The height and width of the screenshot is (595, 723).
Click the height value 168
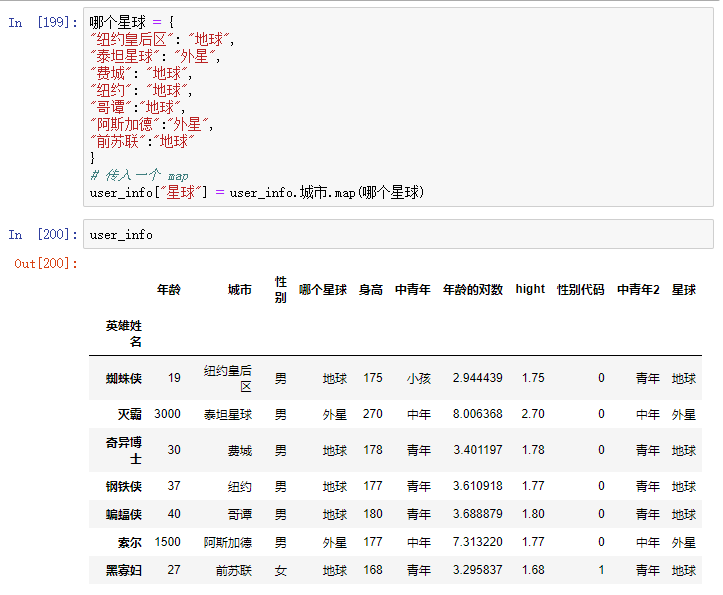coord(373,570)
